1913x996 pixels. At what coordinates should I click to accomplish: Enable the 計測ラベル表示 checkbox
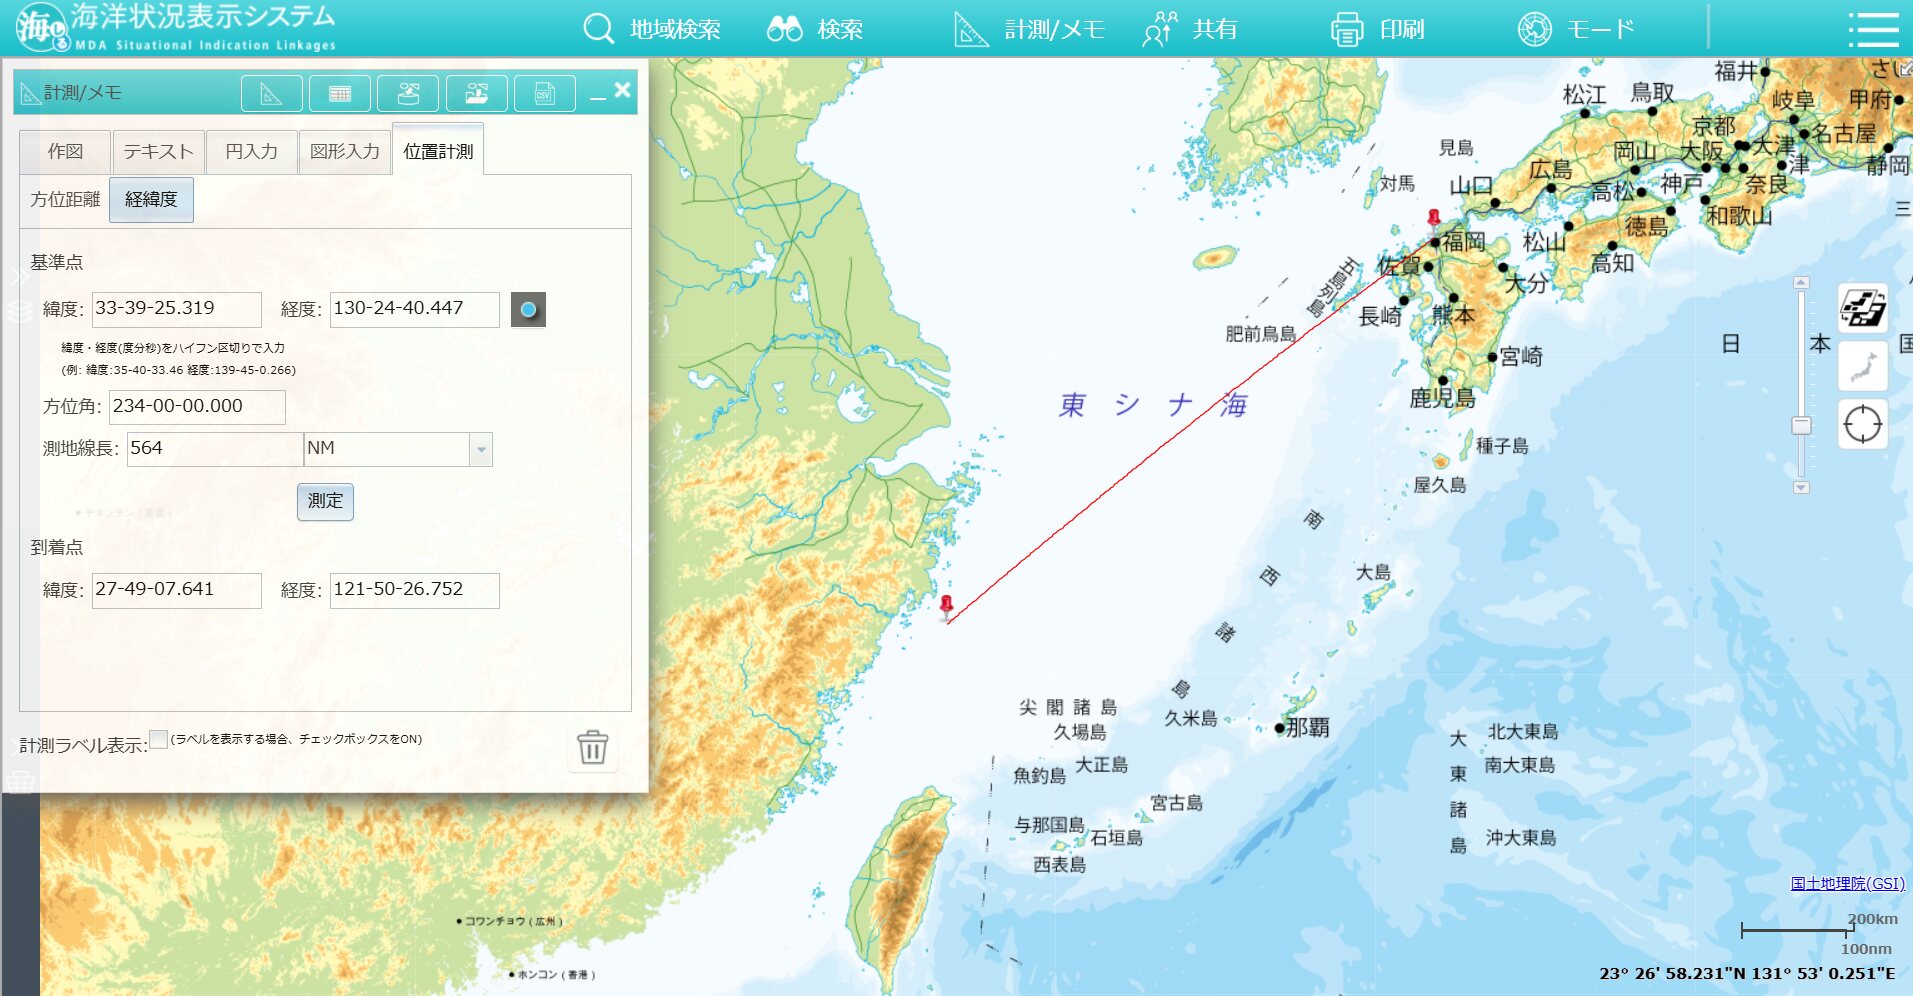[158, 740]
